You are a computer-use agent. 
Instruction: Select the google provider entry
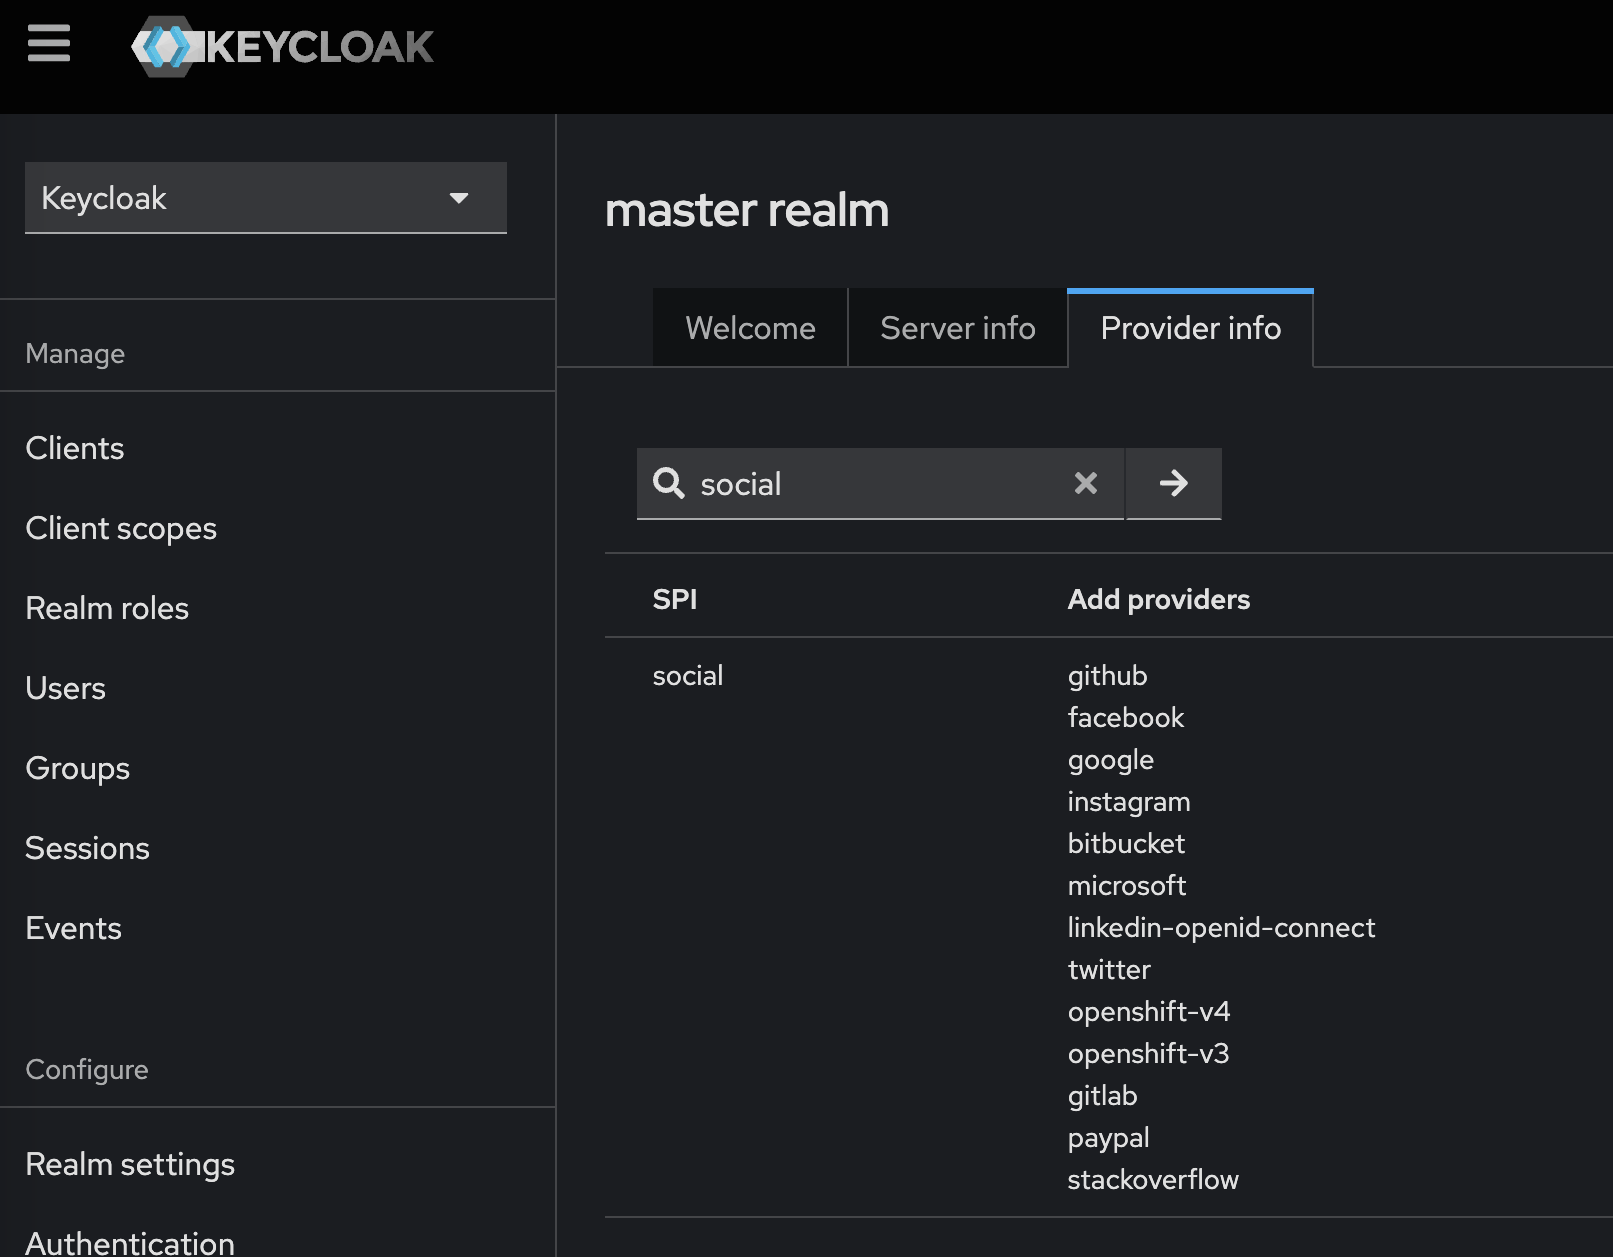[x=1111, y=760]
